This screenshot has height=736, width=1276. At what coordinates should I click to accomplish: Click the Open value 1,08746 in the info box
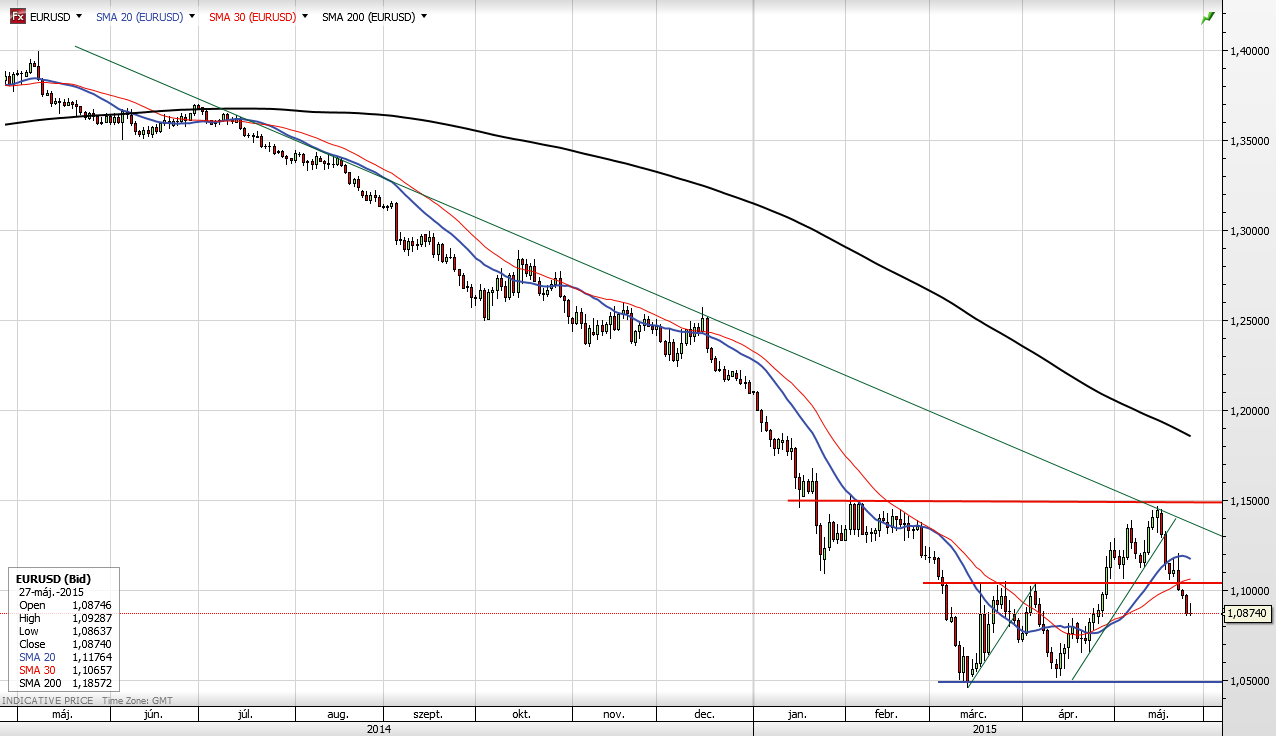pos(91,605)
